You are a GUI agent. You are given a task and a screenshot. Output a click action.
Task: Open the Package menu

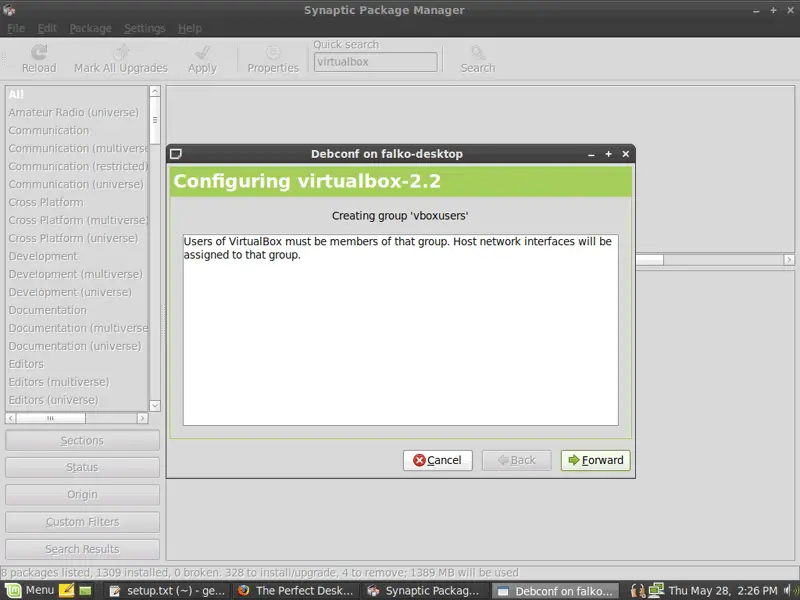point(90,28)
